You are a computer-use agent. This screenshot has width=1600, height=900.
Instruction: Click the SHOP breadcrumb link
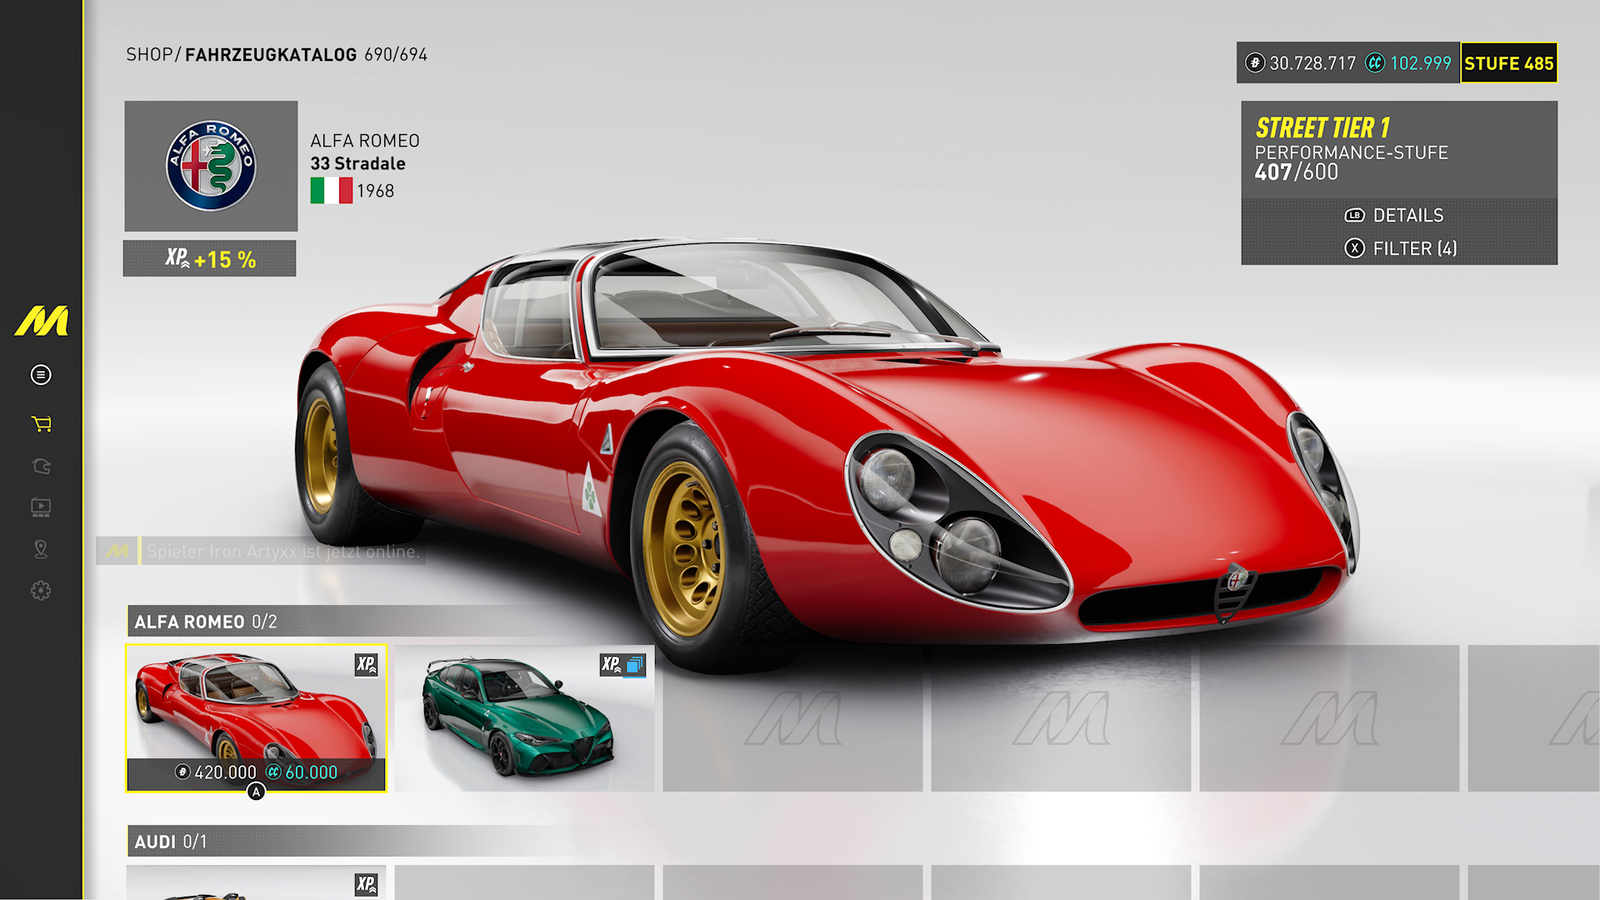[150, 55]
